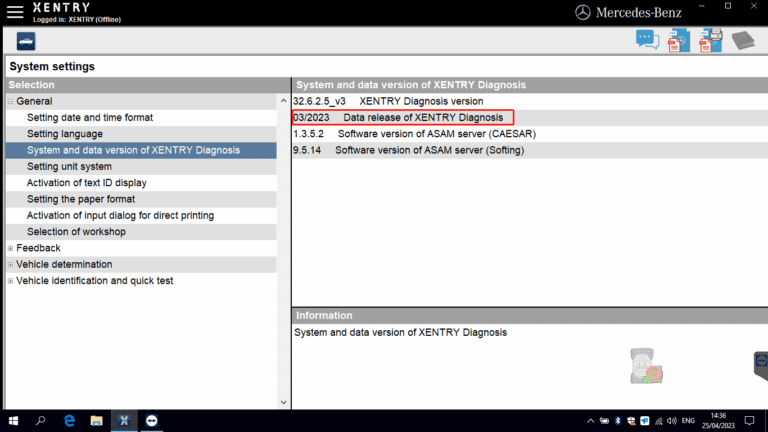Image resolution: width=768 pixels, height=432 pixels.
Task: Click the 03/2023 Data release row
Action: [530, 118]
